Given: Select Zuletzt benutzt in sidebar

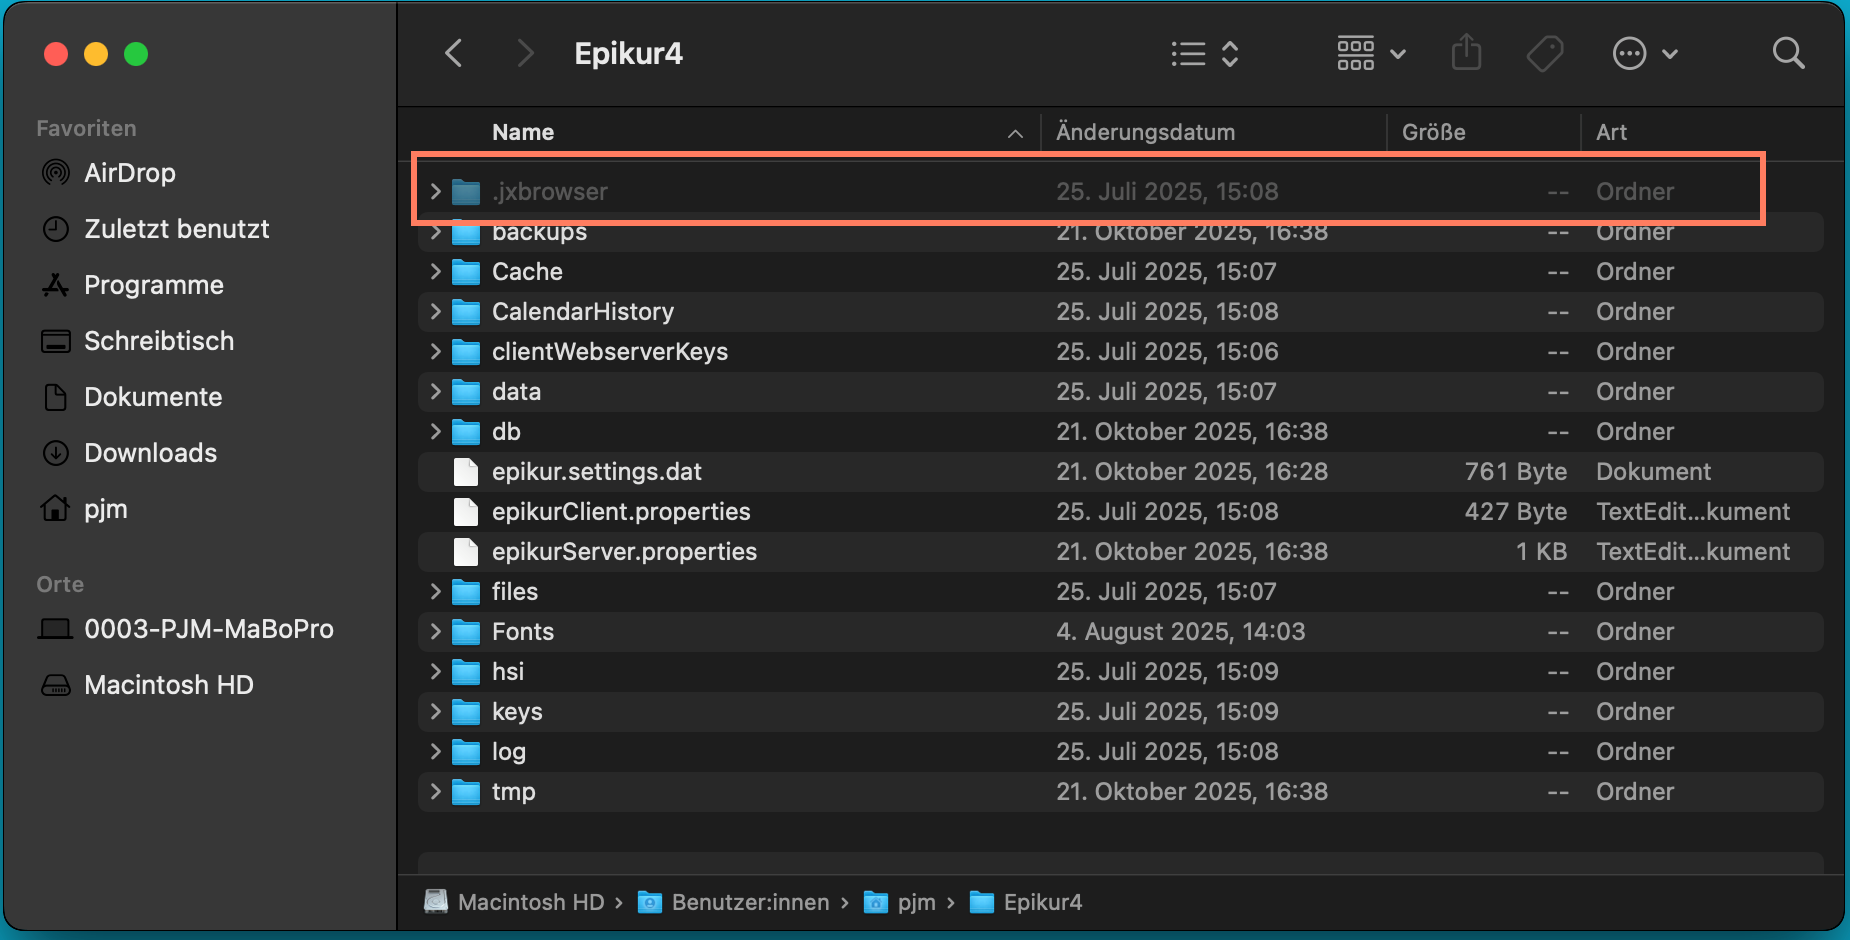Looking at the screenshot, I should tap(155, 229).
